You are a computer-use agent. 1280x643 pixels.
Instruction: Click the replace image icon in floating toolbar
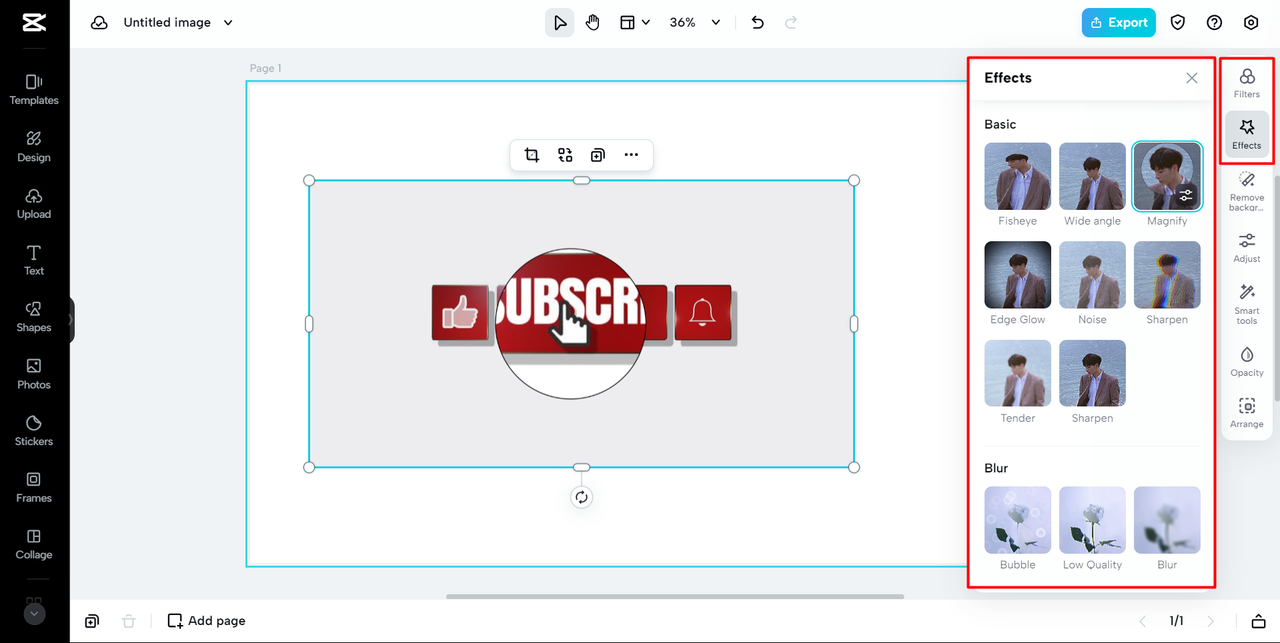[x=565, y=155]
